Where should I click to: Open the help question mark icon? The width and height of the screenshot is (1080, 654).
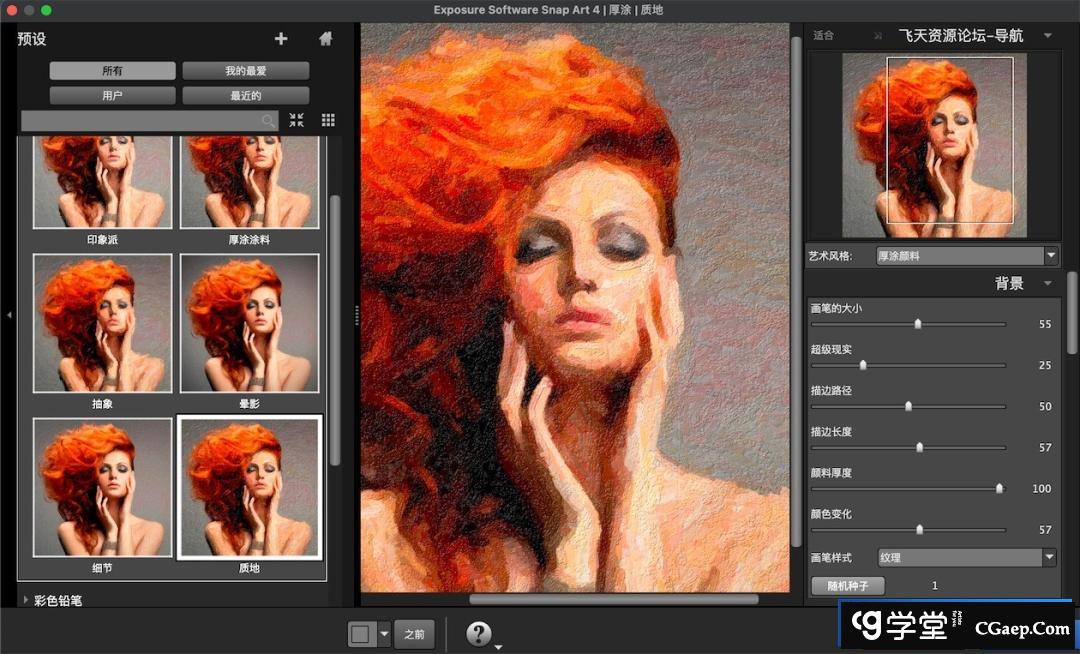click(x=479, y=633)
